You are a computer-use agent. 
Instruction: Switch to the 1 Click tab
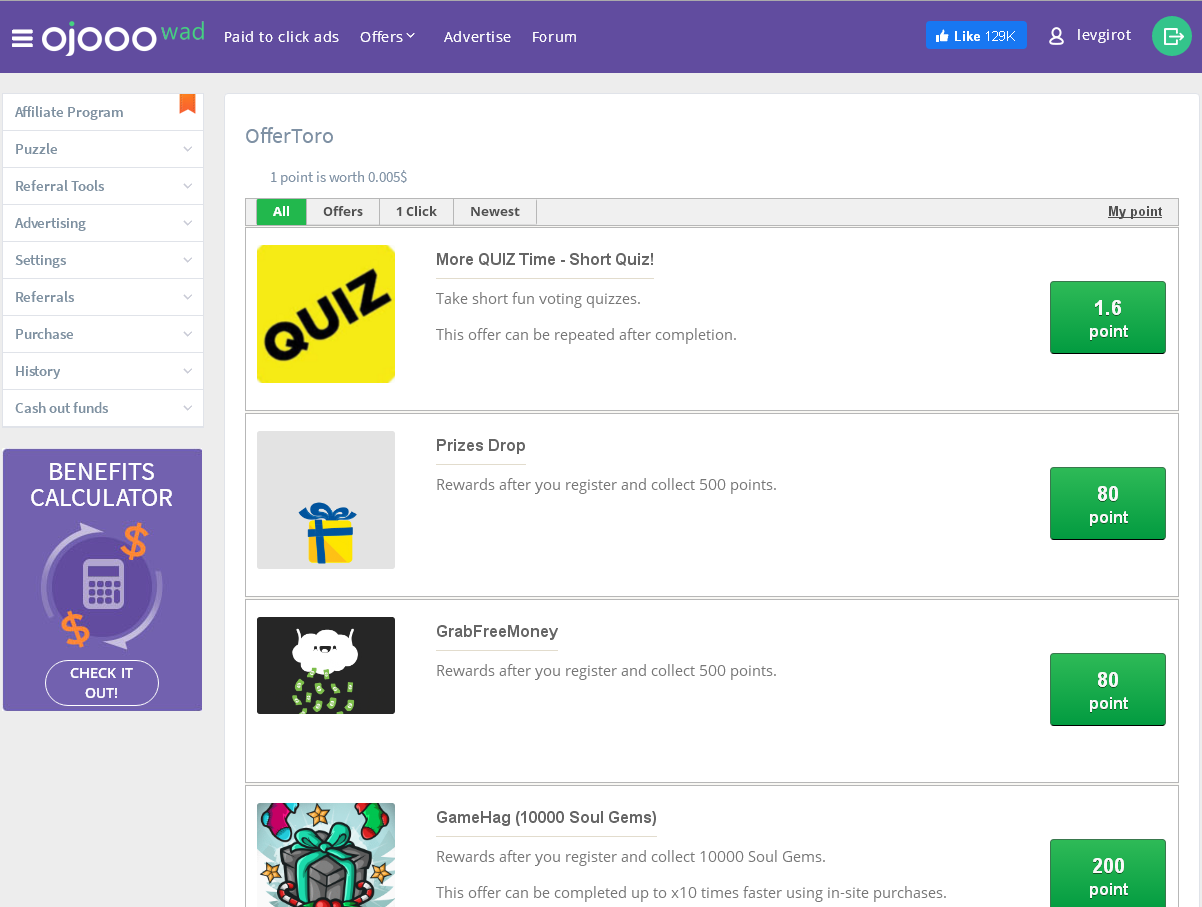pyautogui.click(x=416, y=212)
